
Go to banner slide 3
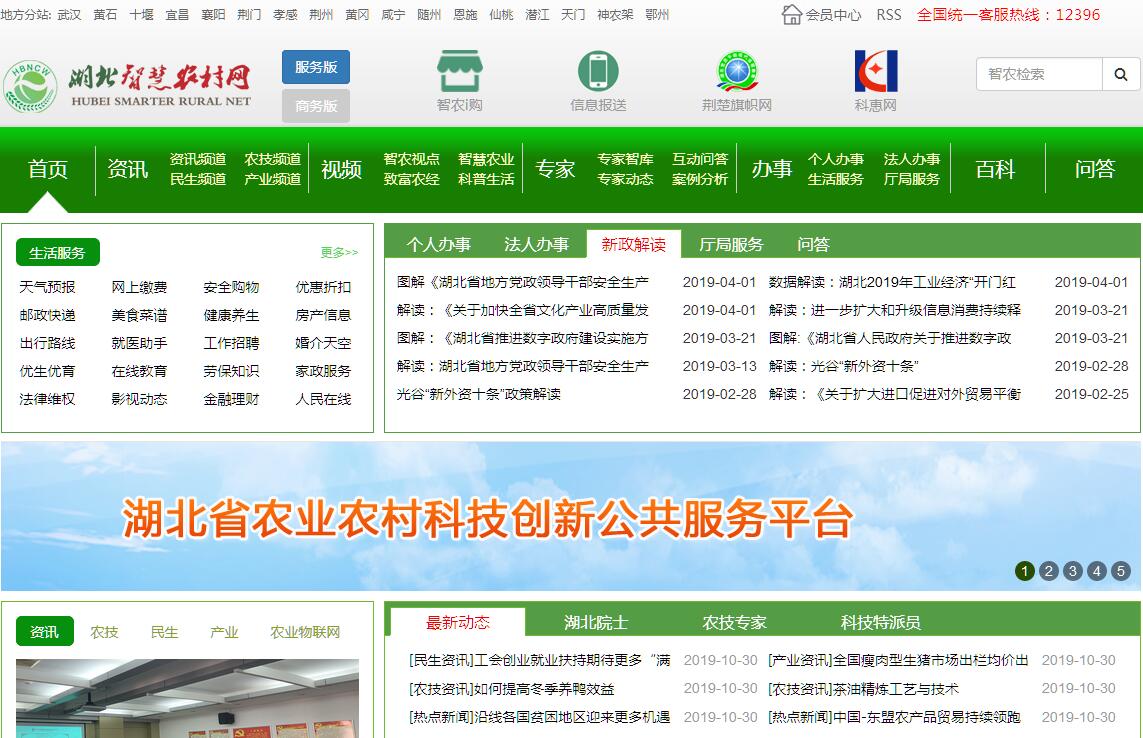[1073, 571]
